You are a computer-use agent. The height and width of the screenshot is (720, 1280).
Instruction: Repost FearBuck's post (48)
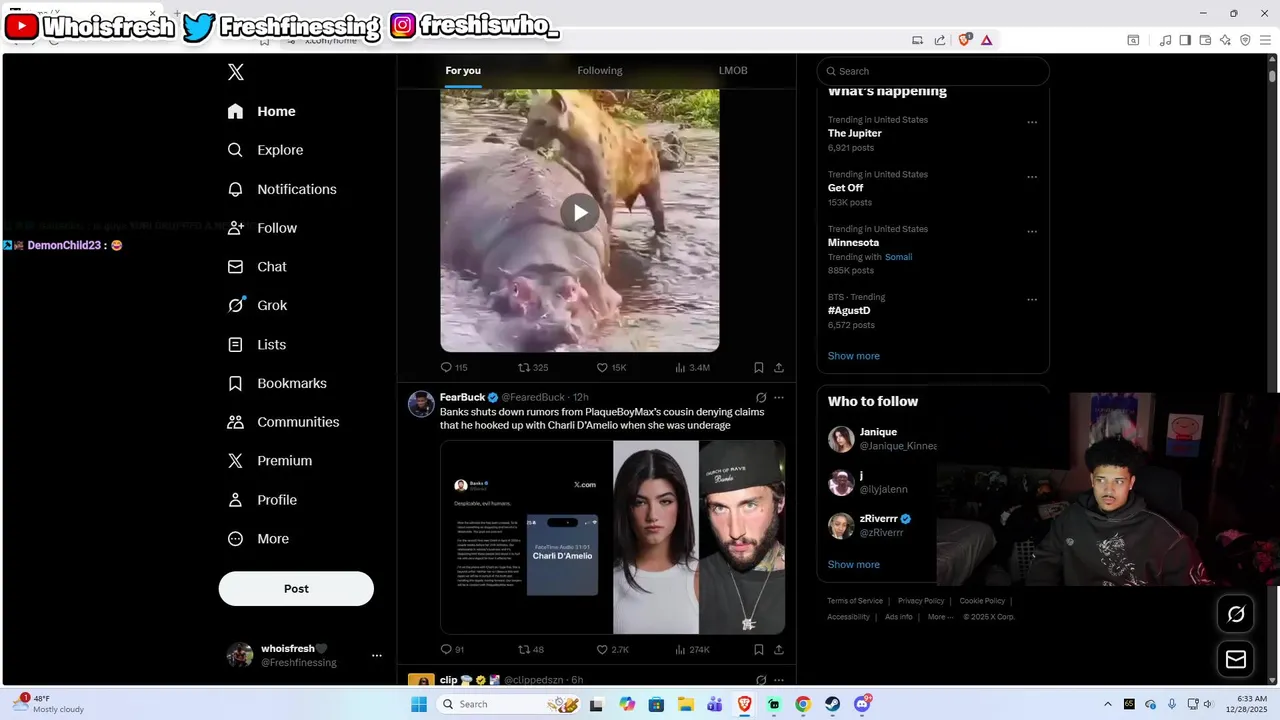coord(531,649)
